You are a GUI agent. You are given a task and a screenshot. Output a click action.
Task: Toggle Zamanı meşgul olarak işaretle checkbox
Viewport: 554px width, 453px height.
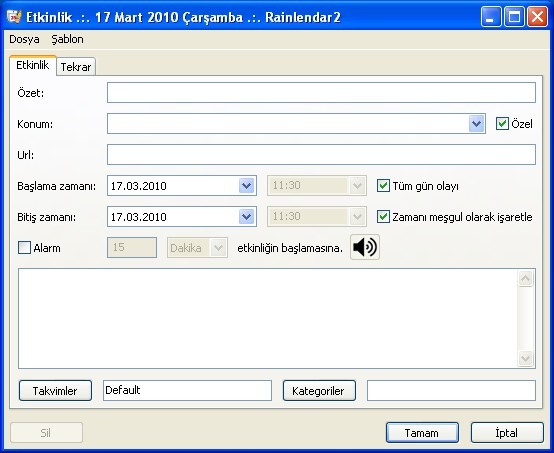click(383, 217)
